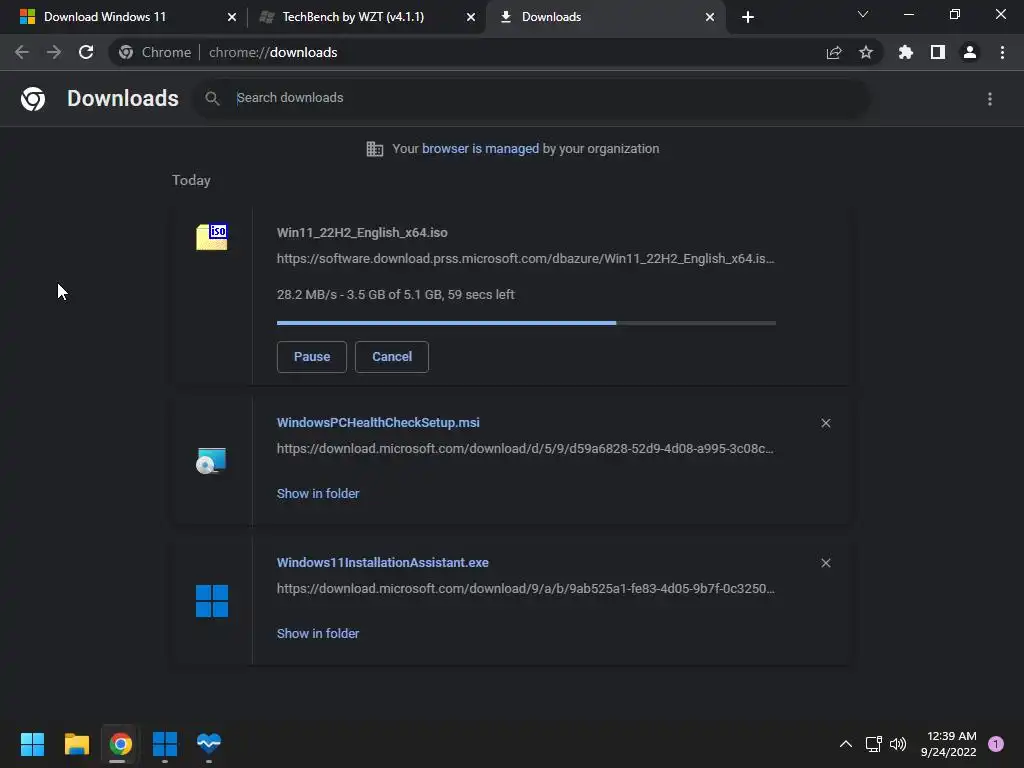Click the organization building icon
1024x768 pixels.
(375, 149)
